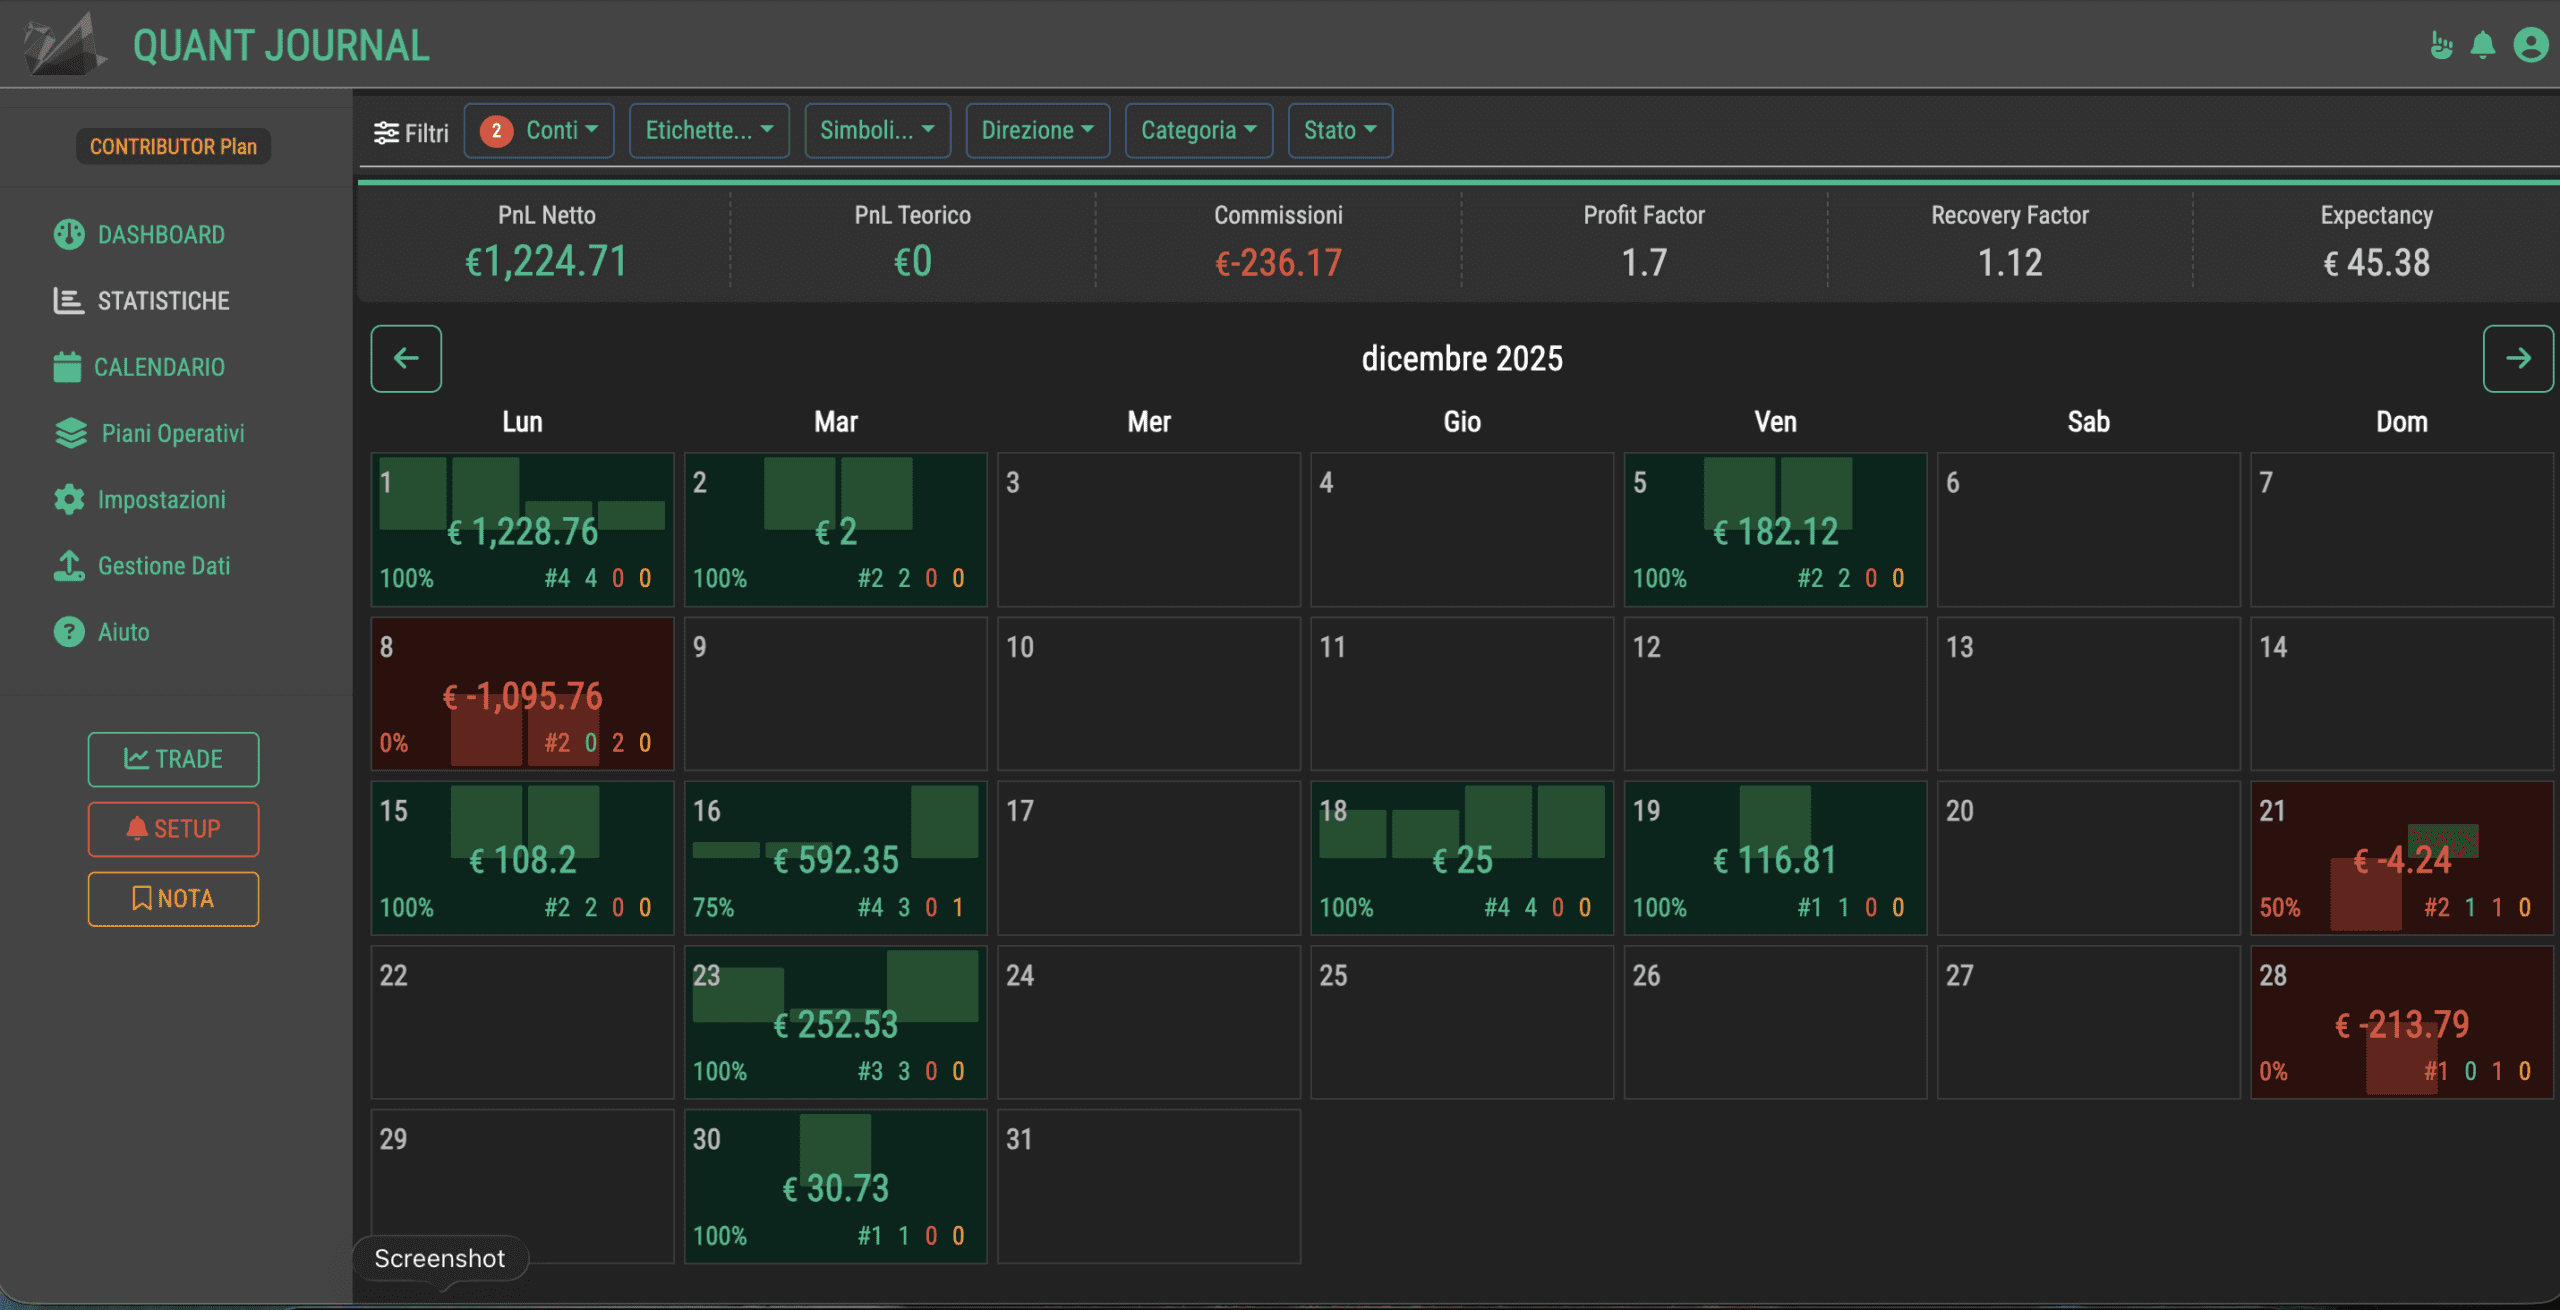Image resolution: width=2560 pixels, height=1310 pixels.
Task: Click the Dashboard palette icon
Action: click(x=69, y=234)
